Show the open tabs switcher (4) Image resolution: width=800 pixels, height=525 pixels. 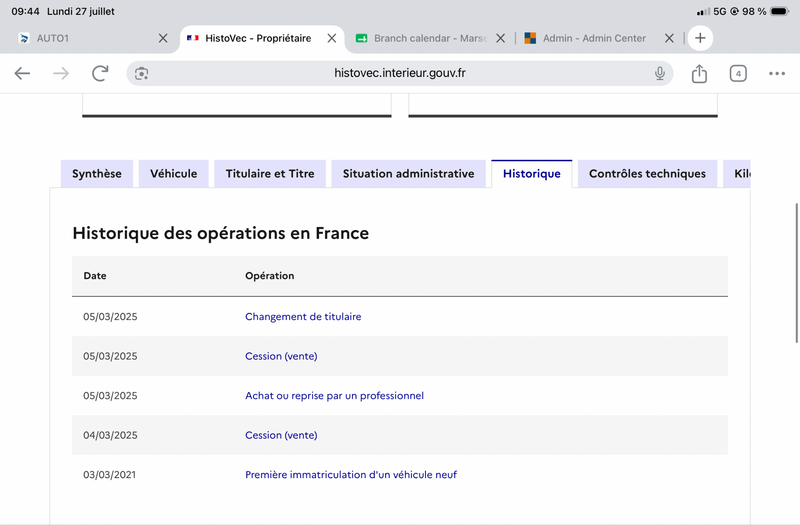click(738, 73)
